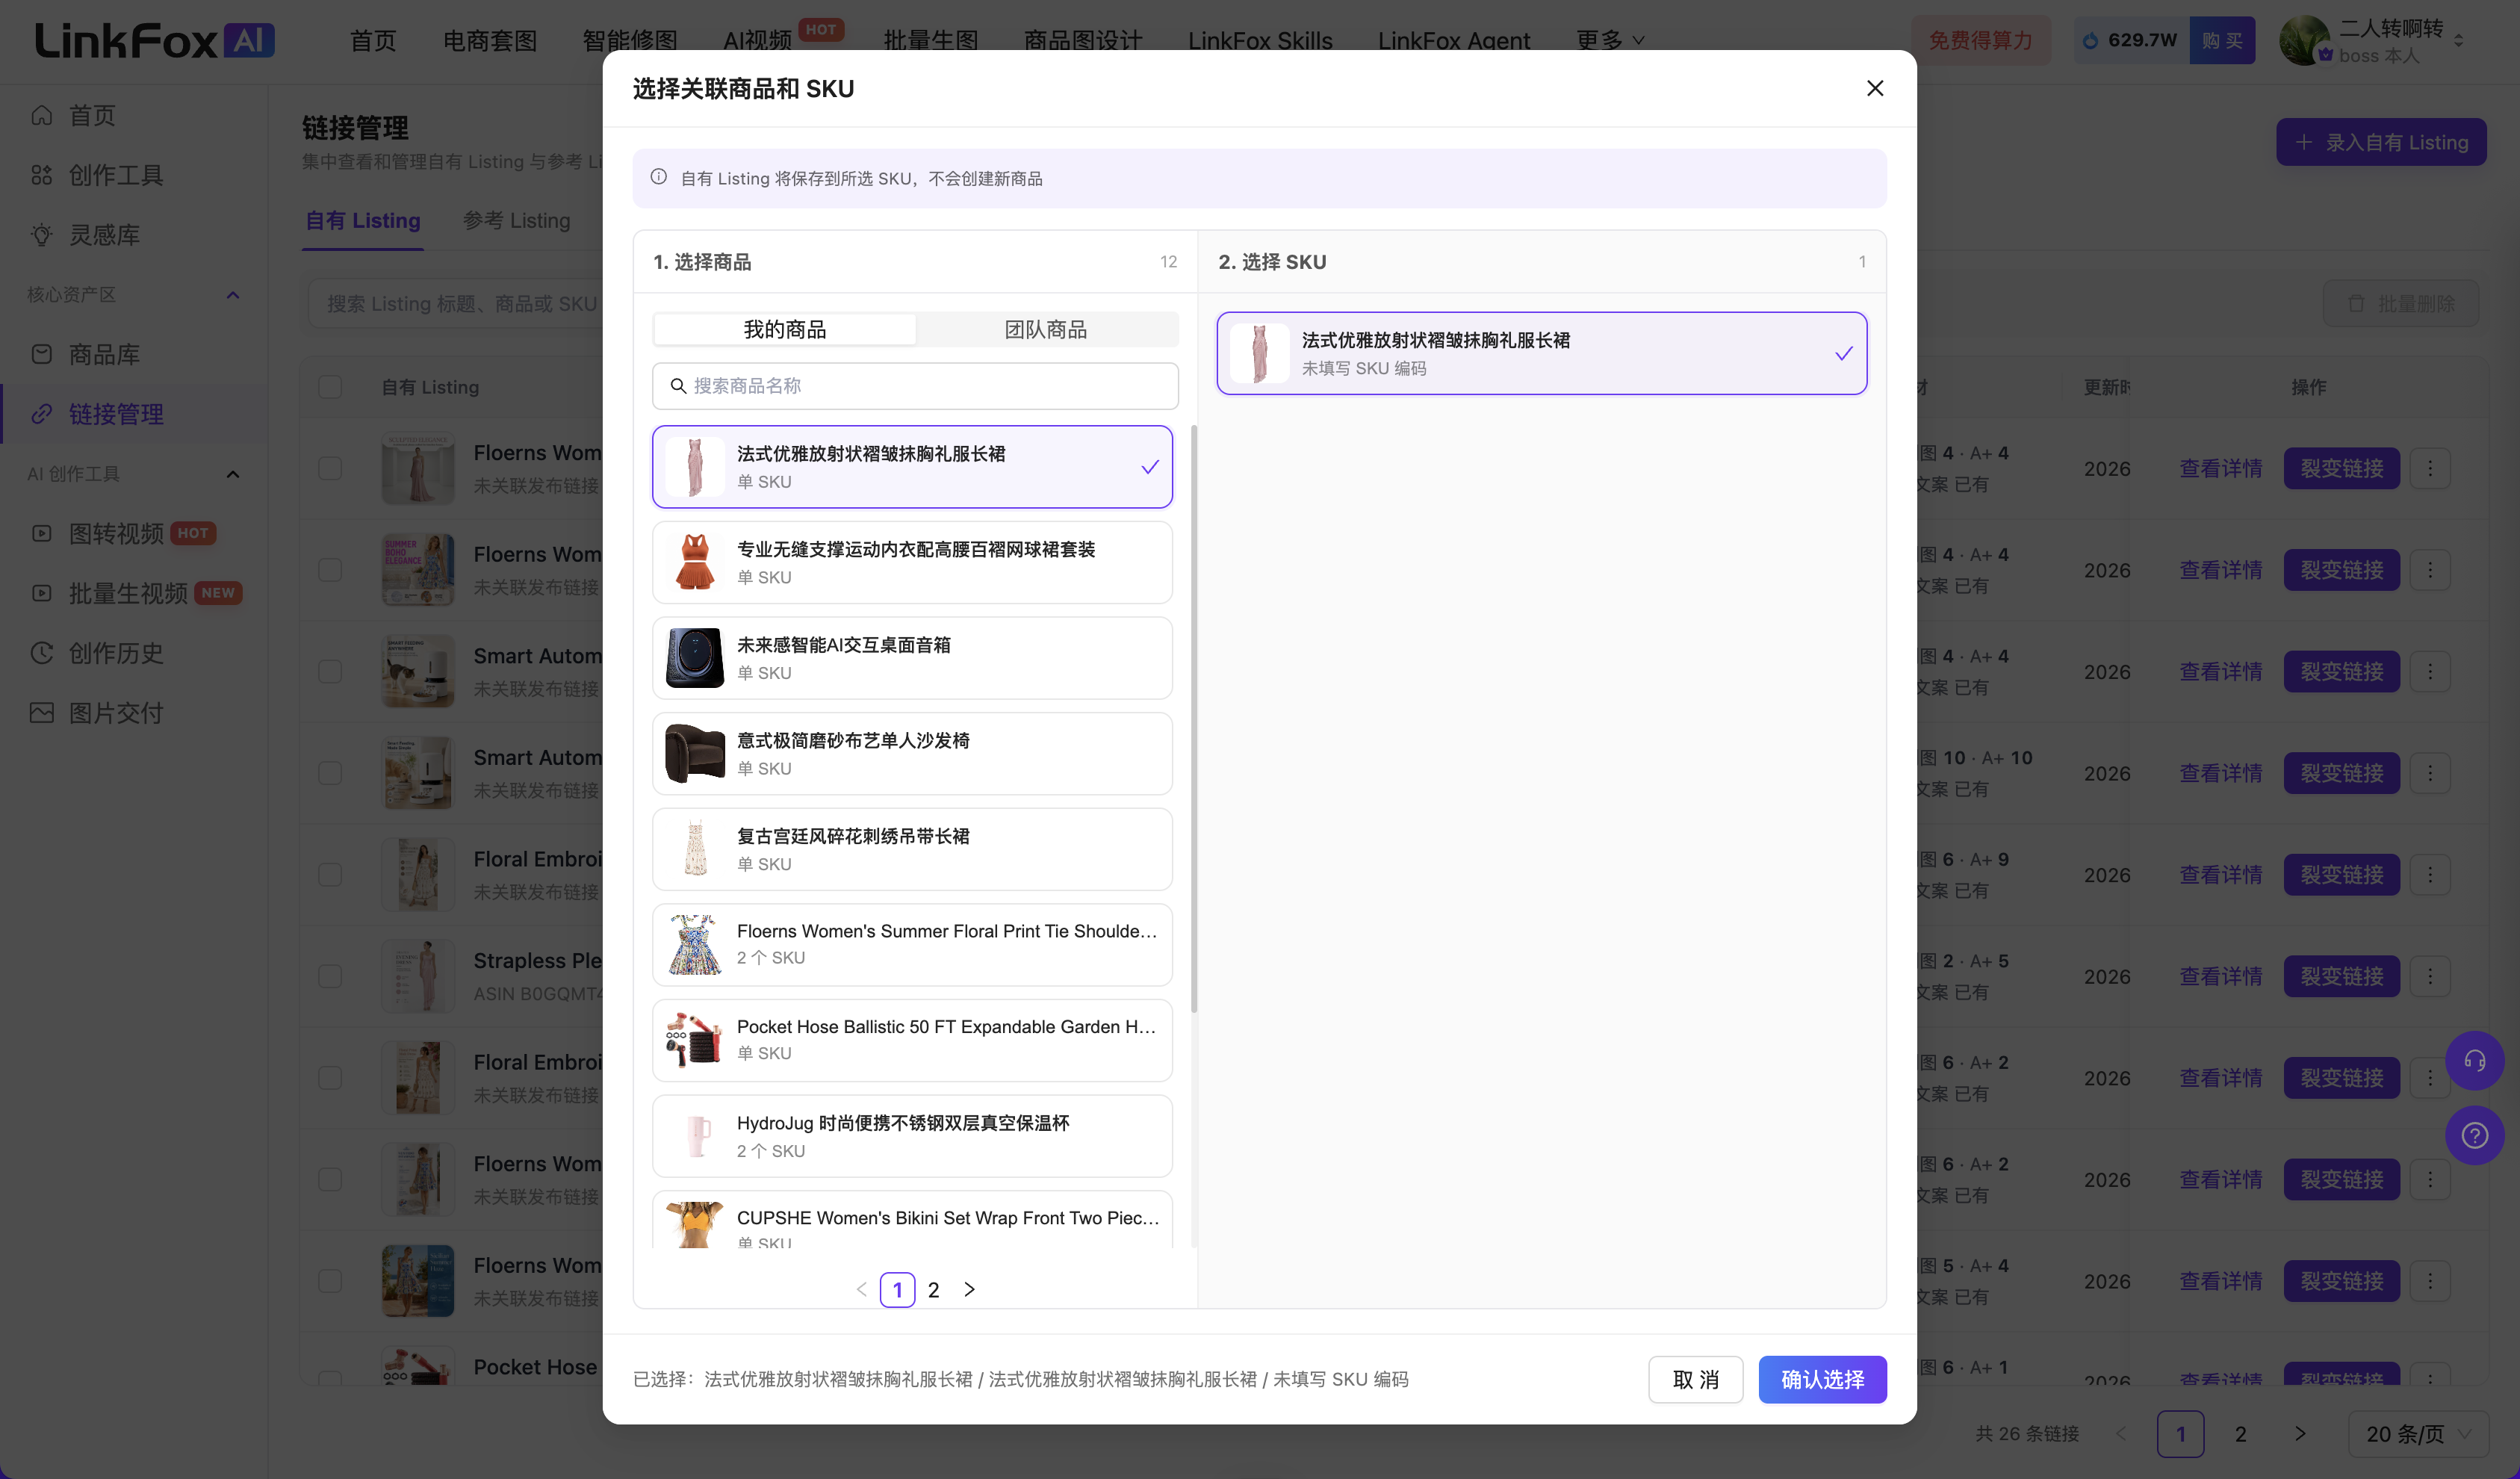This screenshot has width=2520, height=1479.
Task: Expand the 更多 top navigation dropdown
Action: (1610, 40)
